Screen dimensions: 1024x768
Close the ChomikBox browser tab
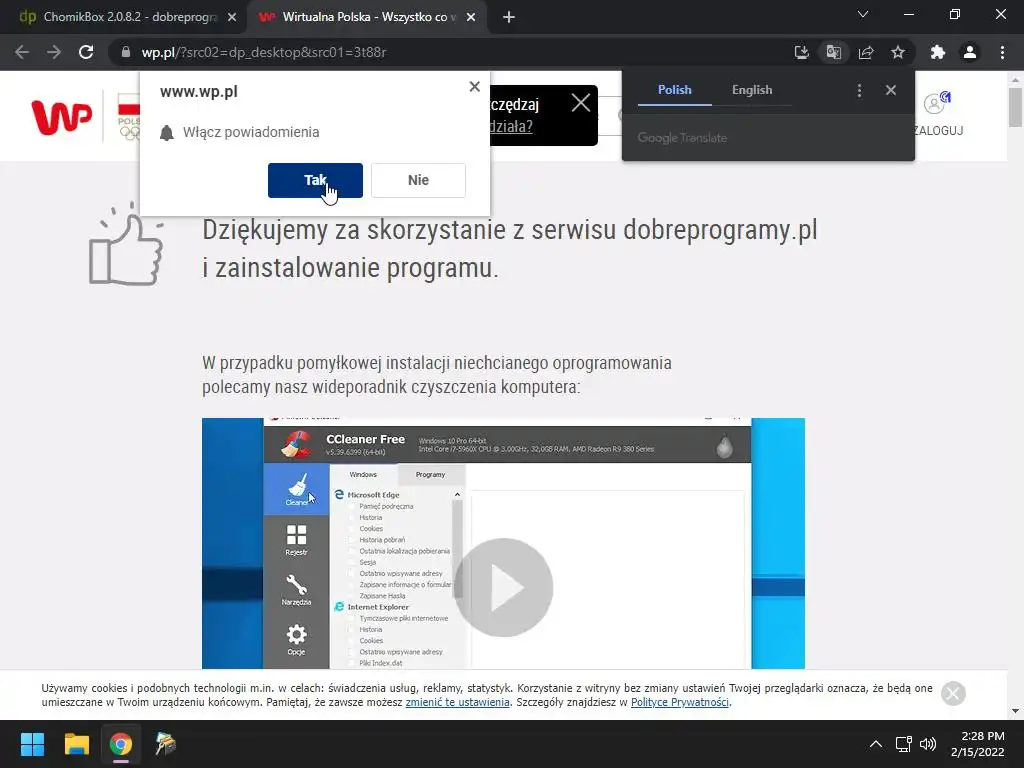[x=232, y=17]
